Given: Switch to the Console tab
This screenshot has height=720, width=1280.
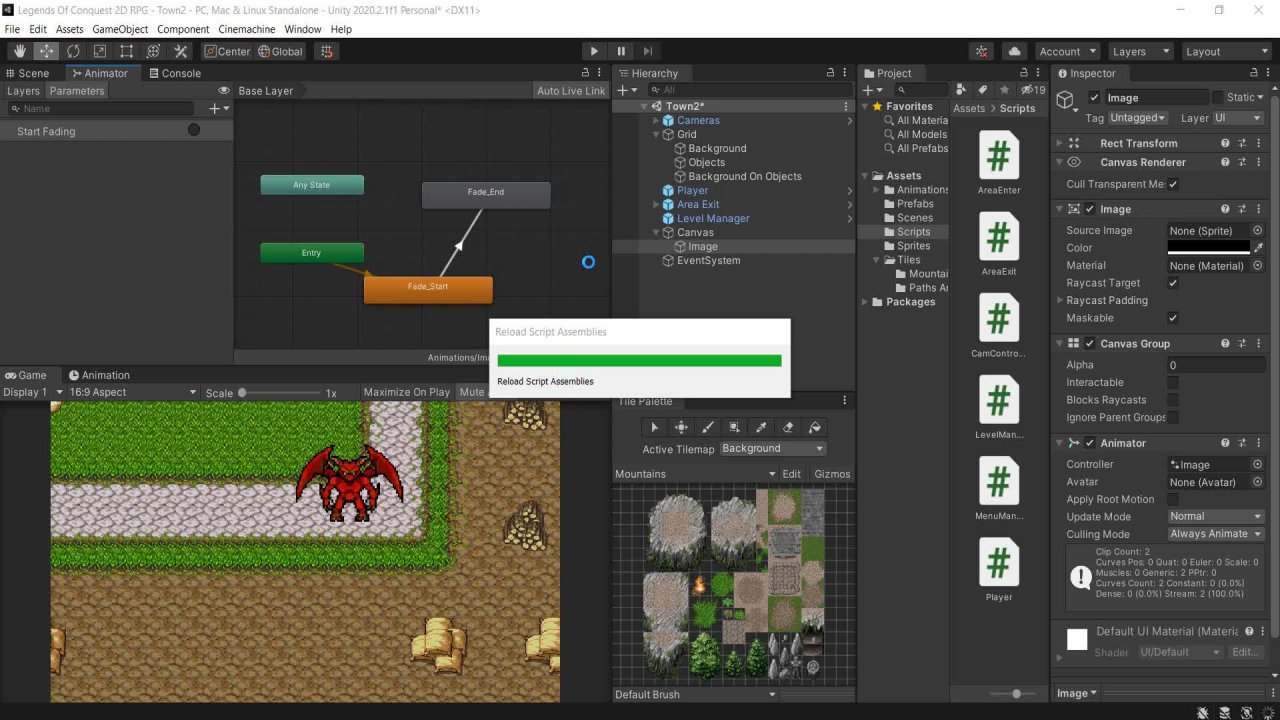Looking at the screenshot, I should coord(175,73).
